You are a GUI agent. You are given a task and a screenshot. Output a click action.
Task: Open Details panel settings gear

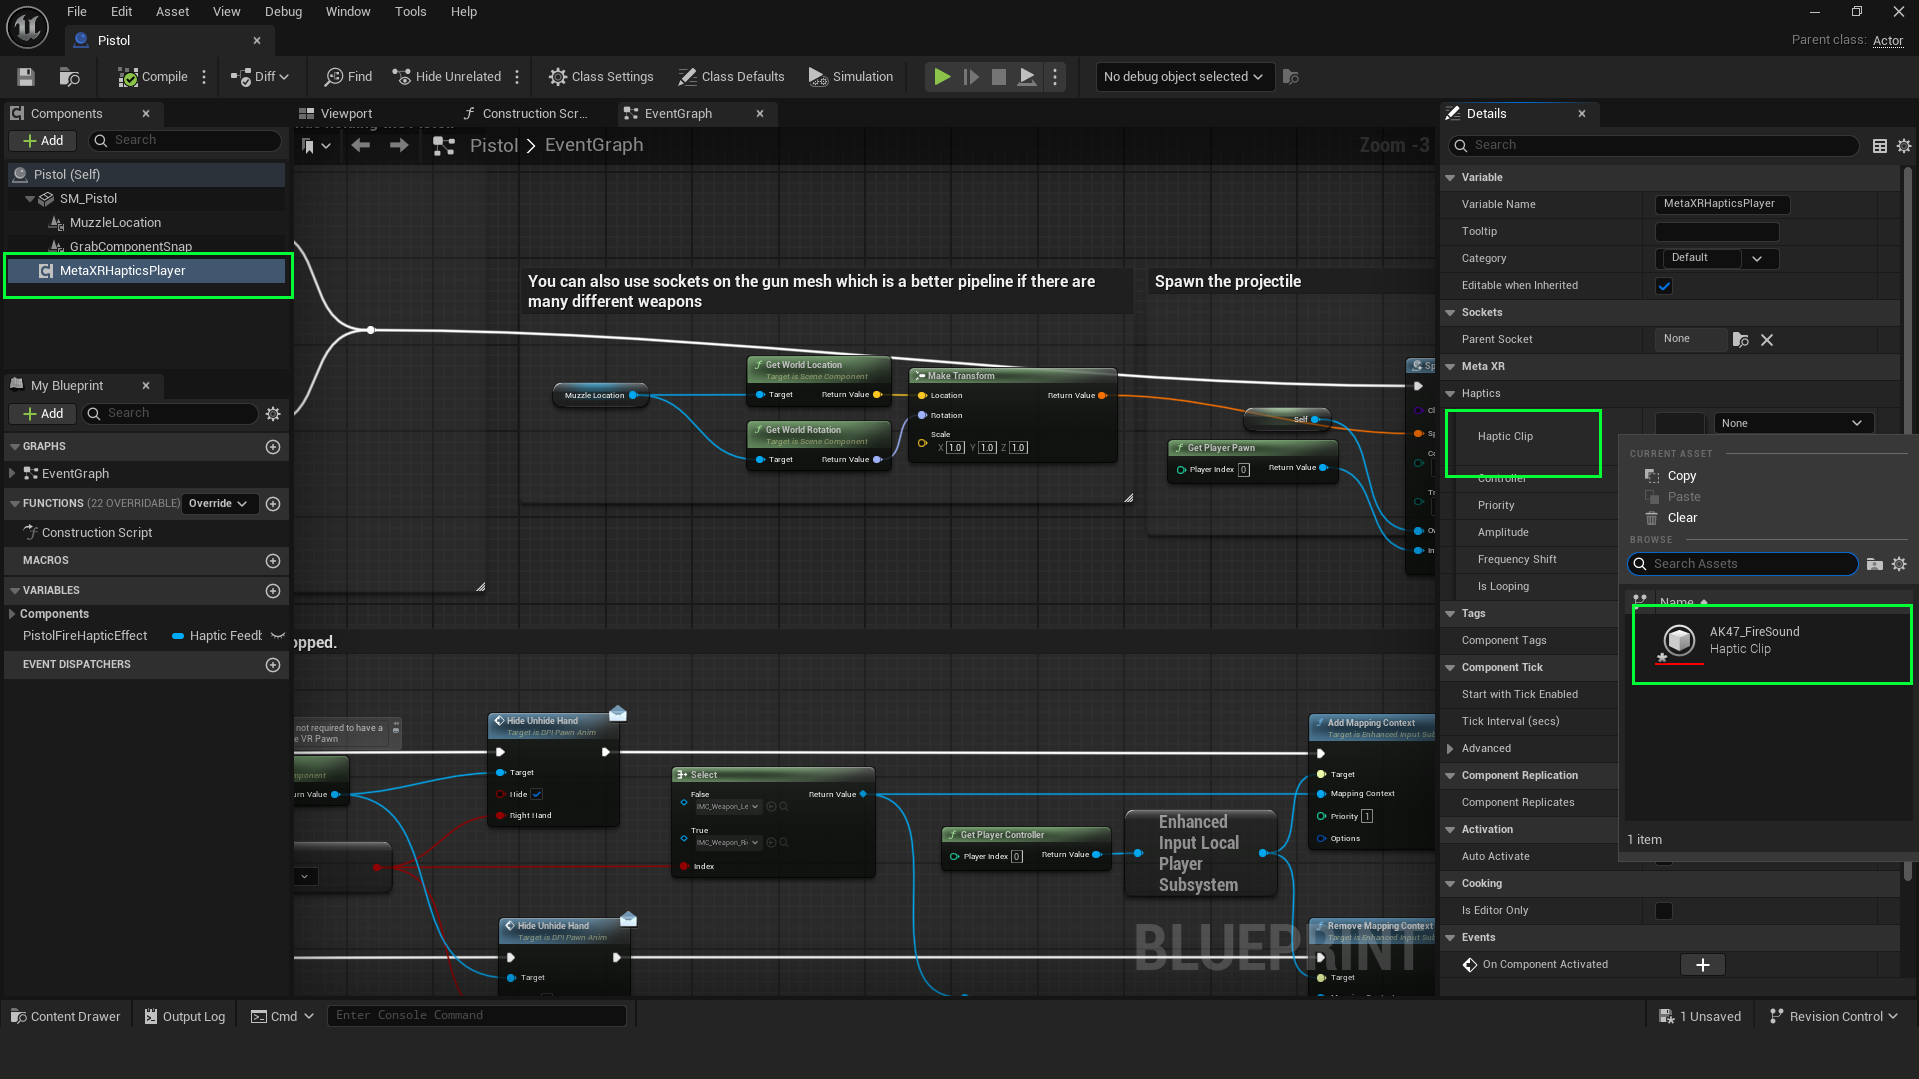tap(1904, 146)
